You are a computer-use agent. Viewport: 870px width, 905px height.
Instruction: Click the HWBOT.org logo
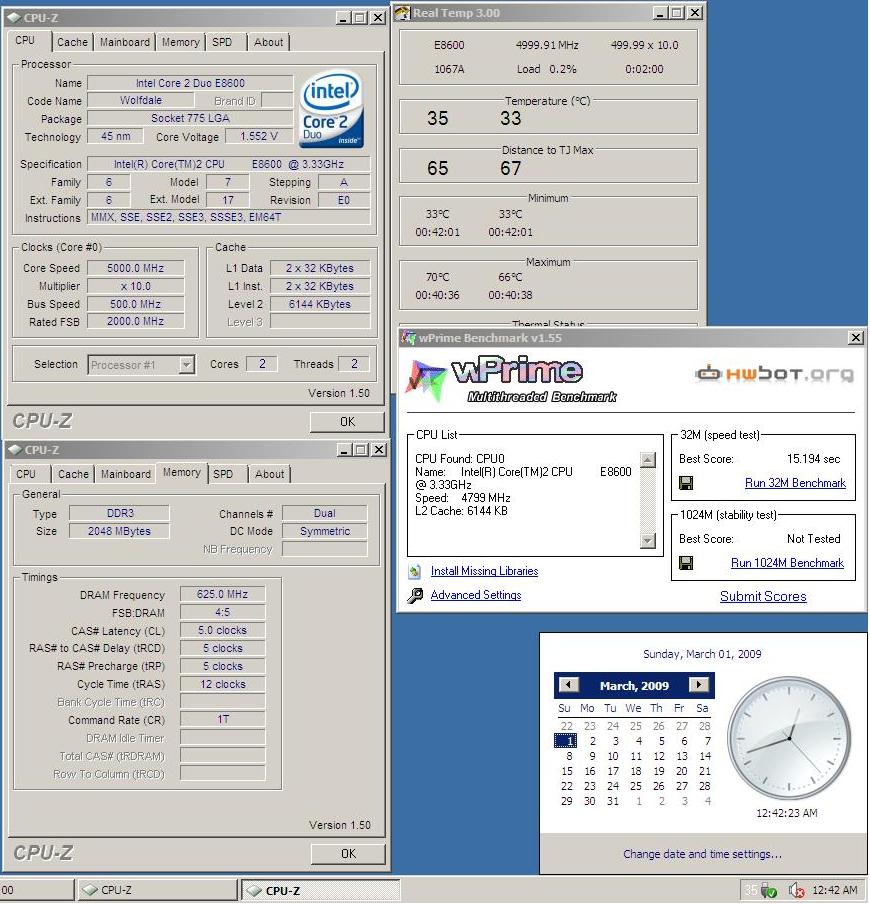coord(774,374)
